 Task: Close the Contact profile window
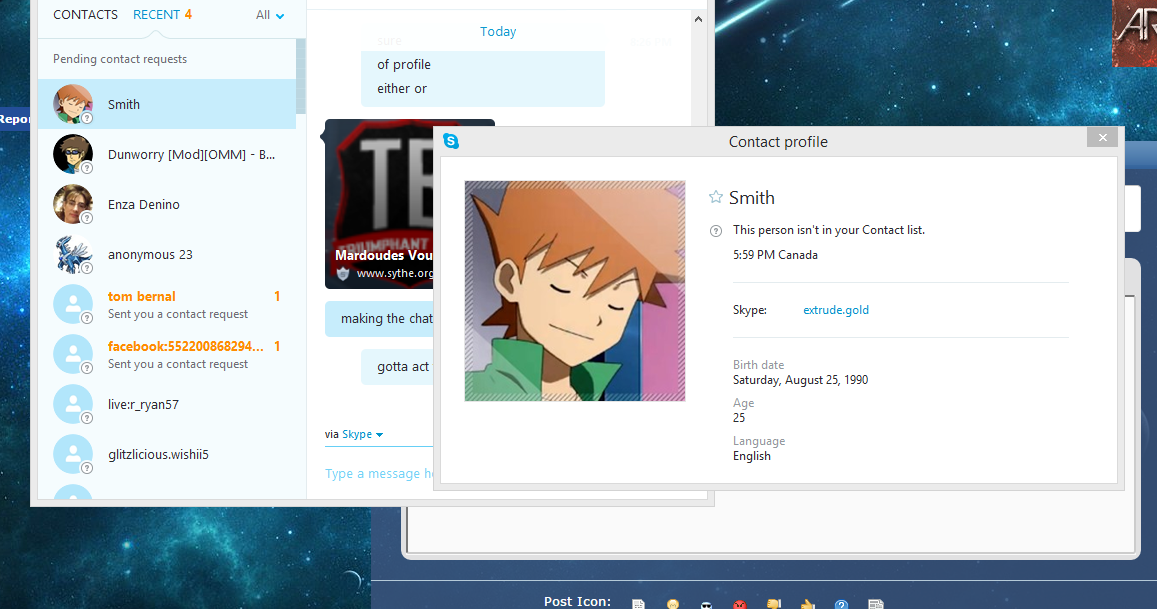[1102, 137]
